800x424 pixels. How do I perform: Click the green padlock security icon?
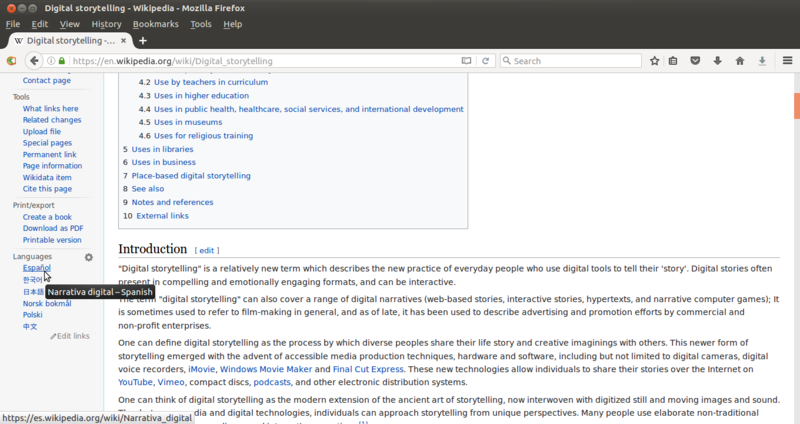62,61
